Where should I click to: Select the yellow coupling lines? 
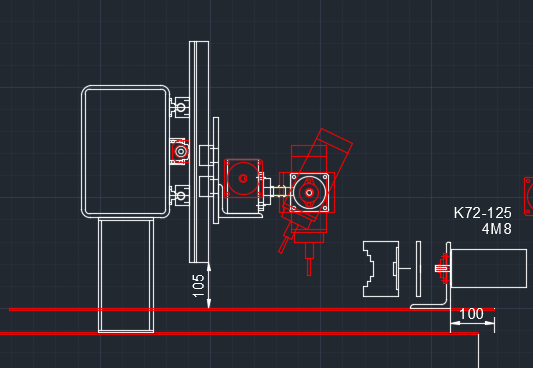click(x=283, y=191)
